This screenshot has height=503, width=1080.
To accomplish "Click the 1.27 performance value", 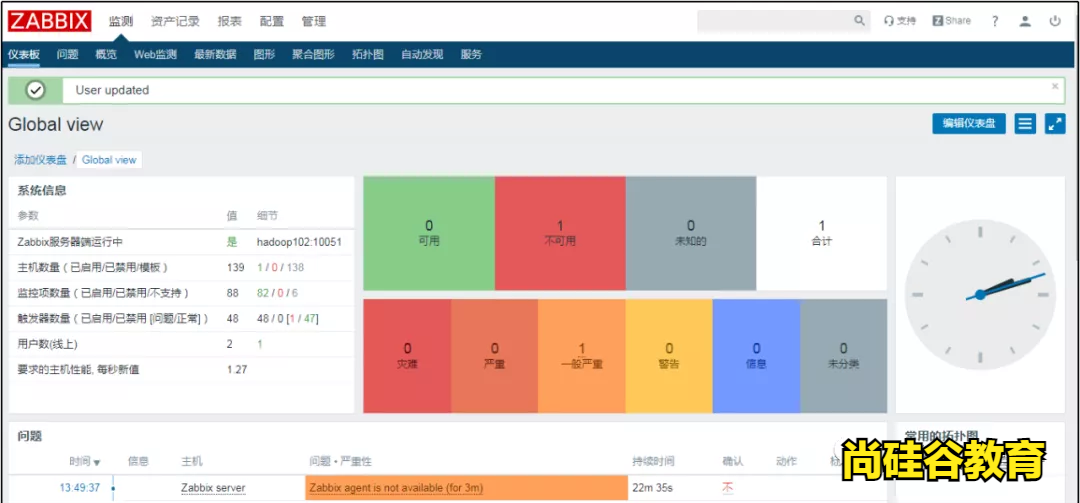I will [237, 369].
